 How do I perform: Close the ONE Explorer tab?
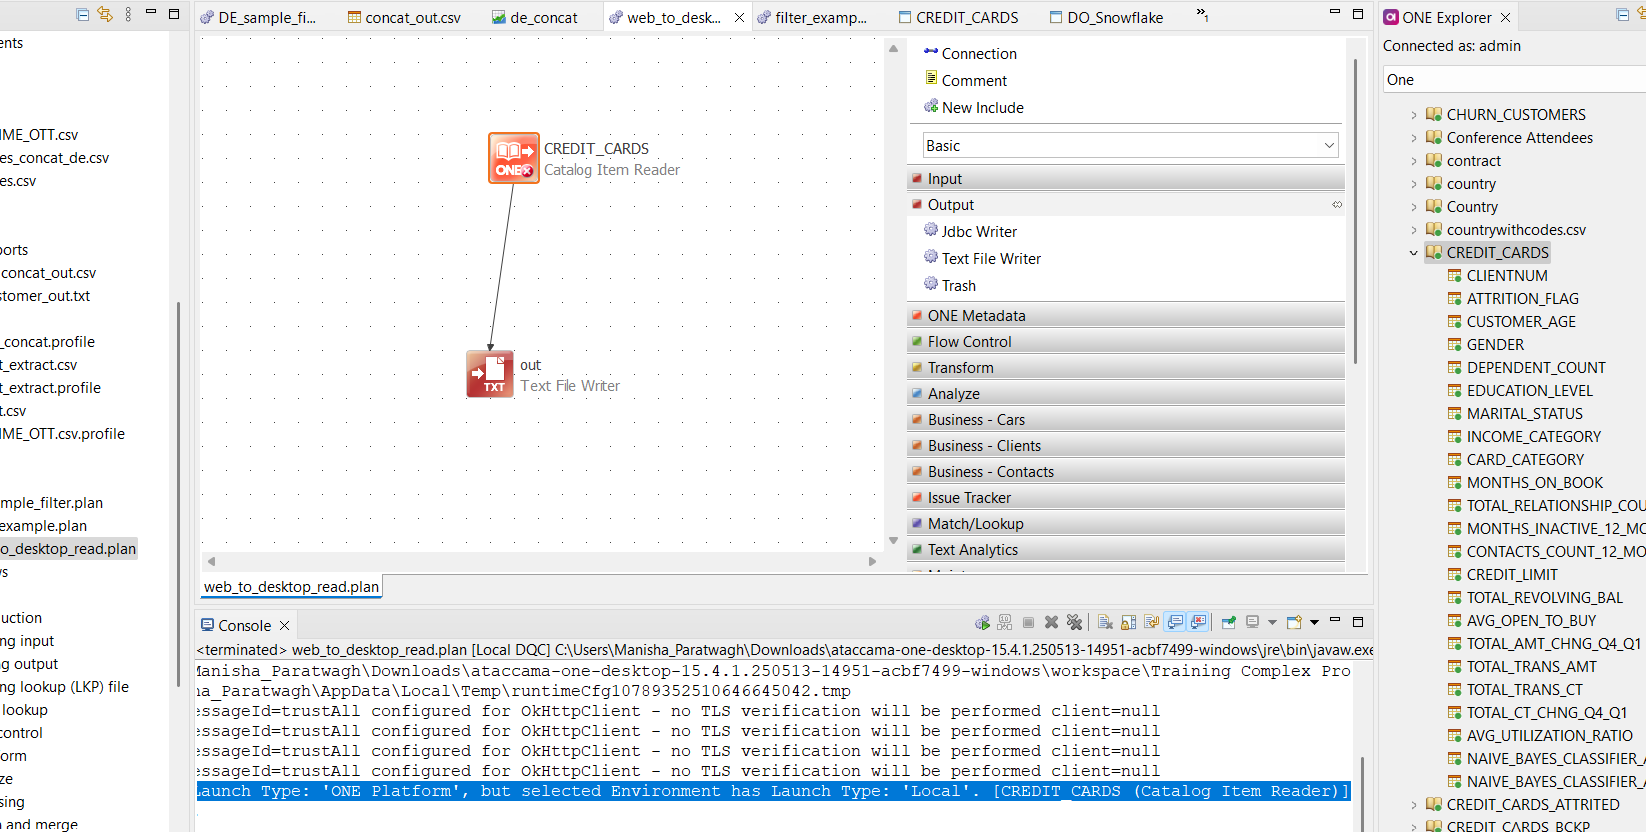(x=1505, y=17)
